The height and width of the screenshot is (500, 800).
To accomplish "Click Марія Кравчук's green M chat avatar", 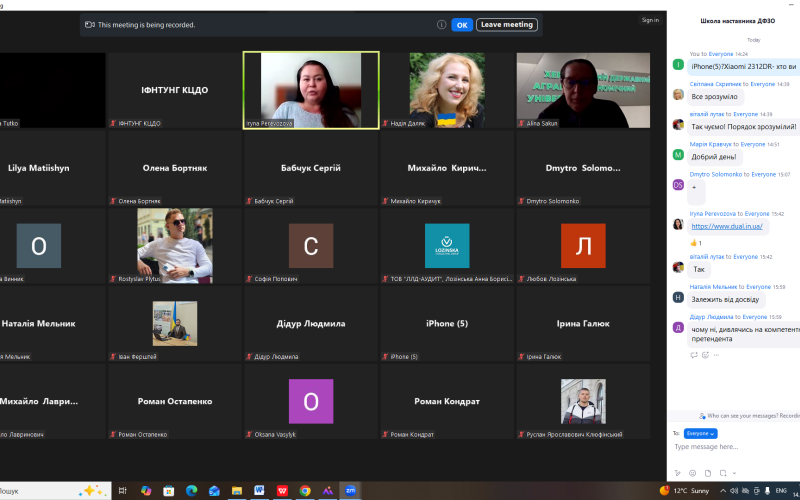I will pyautogui.click(x=678, y=155).
